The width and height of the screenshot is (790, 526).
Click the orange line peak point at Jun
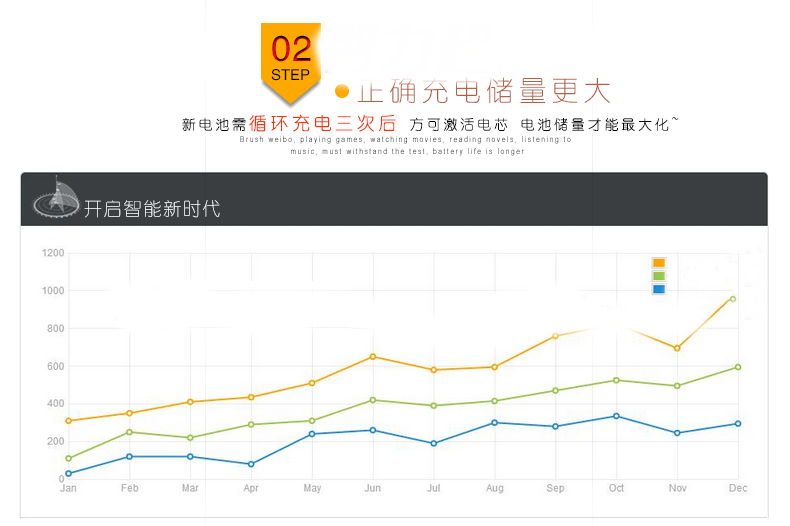(373, 357)
